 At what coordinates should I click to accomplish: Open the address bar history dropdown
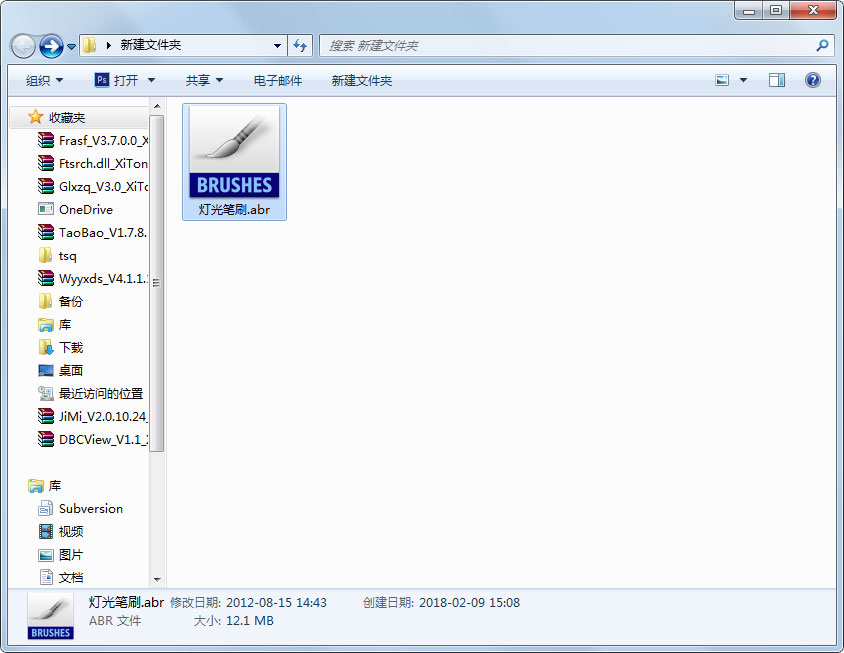point(277,45)
